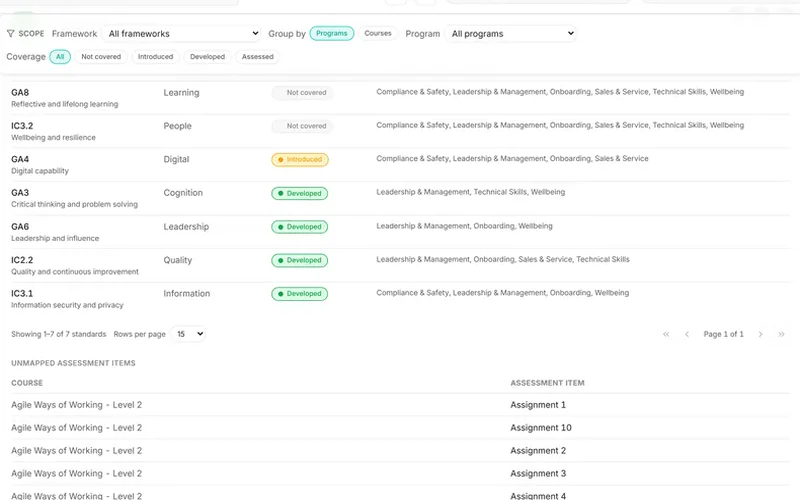Screen dimensions: 800x500
Task: Group by Courses
Action: pos(378,34)
